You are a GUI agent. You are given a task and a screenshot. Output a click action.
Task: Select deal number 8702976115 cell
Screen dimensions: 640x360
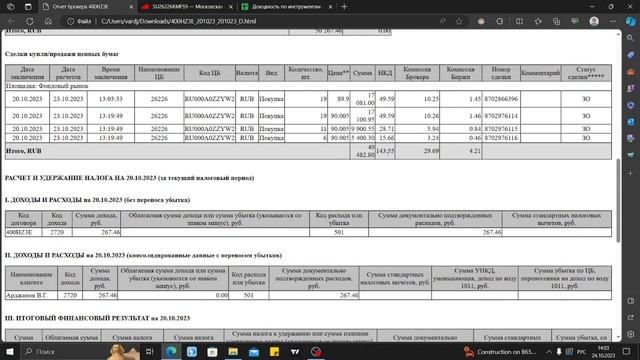501,129
